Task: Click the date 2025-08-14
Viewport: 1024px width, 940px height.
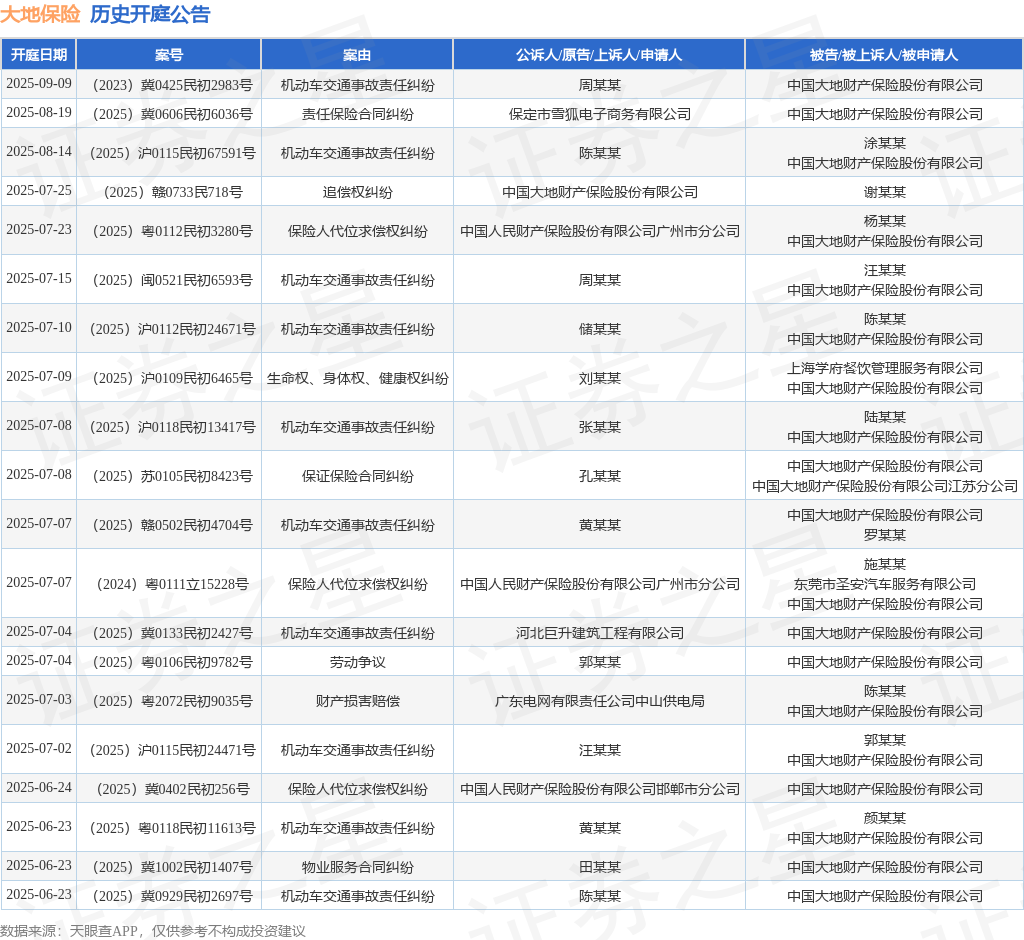Action: (39, 152)
